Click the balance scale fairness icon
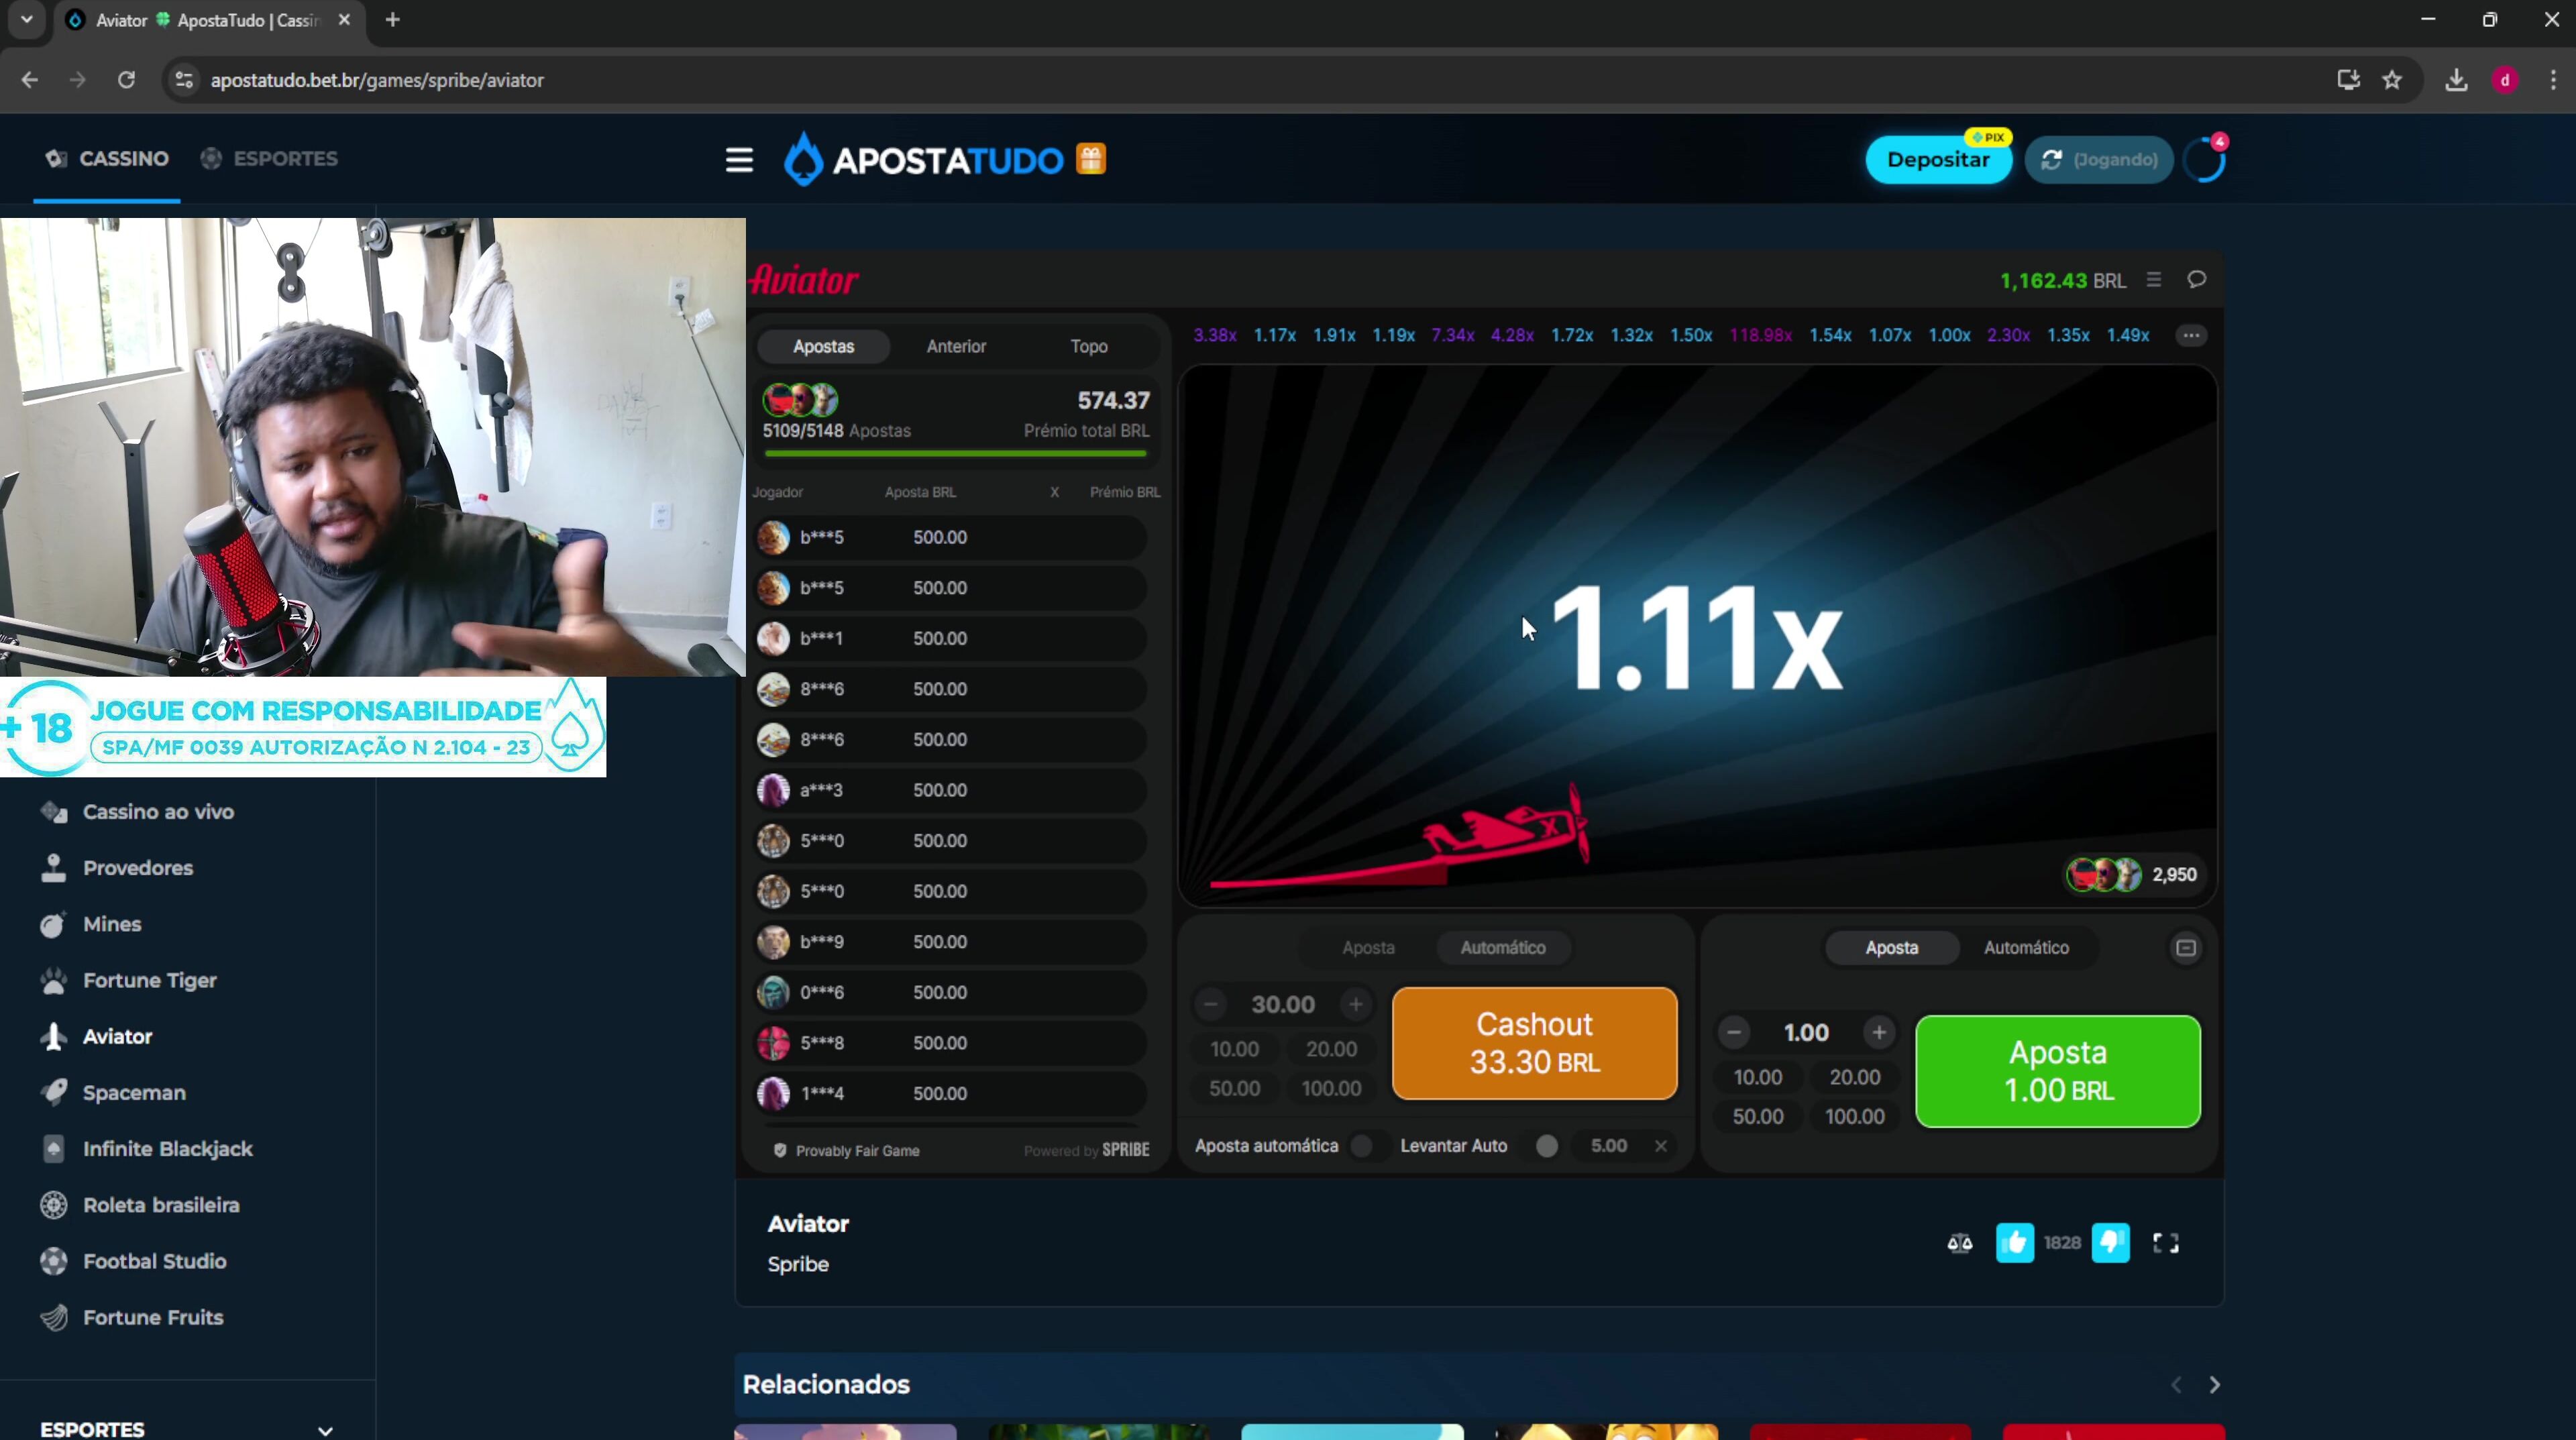The image size is (2576, 1440). (x=1959, y=1243)
